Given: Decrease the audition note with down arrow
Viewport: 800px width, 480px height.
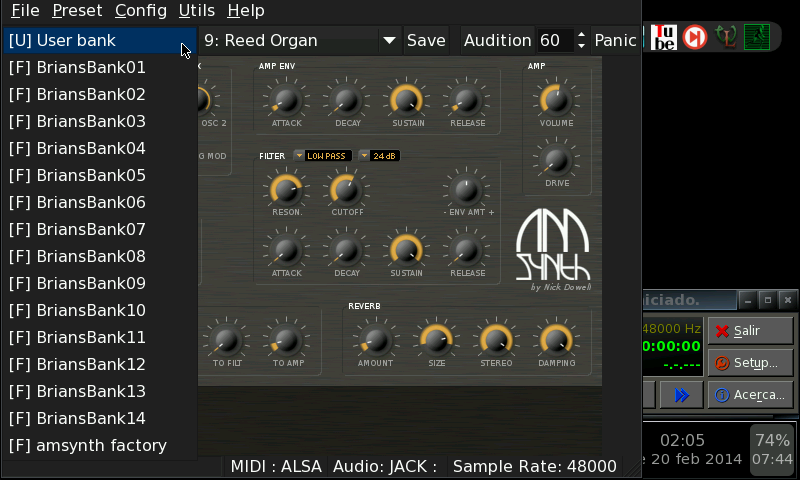Looking at the screenshot, I should pos(582,46).
